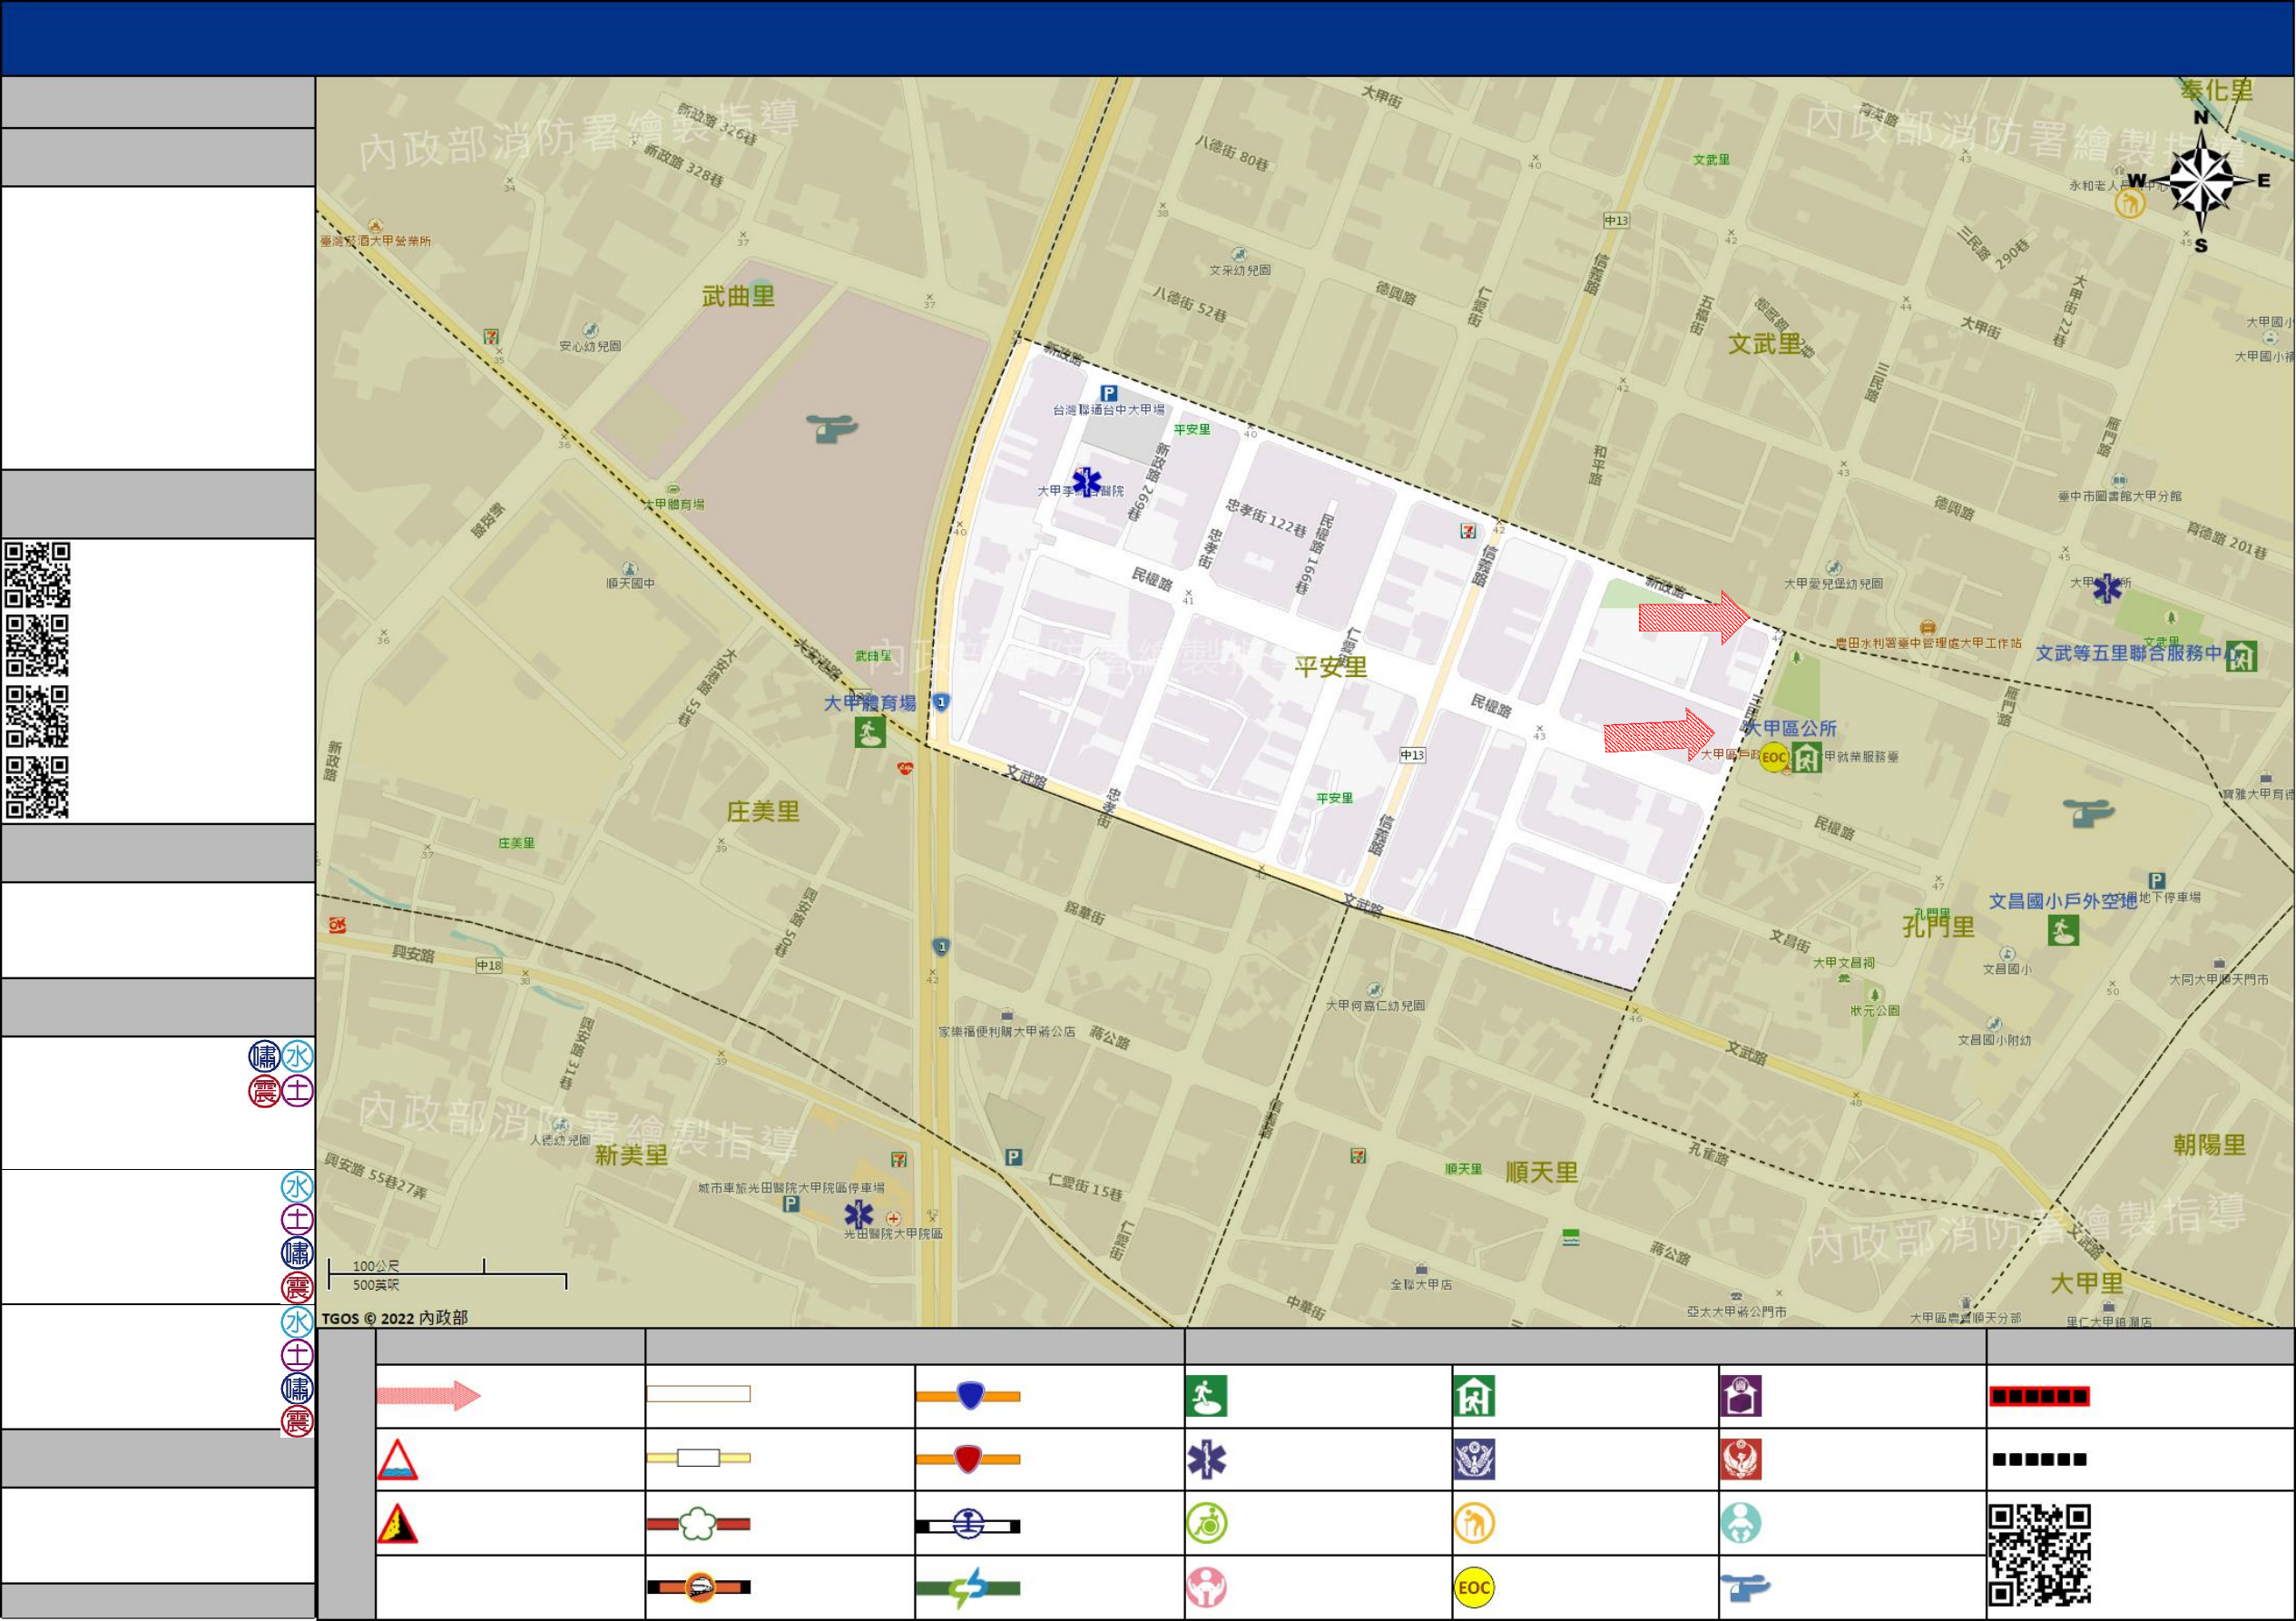Viewport: 2296px width, 1621px height.
Task: Click the parking icon near 仁愛街 15巷
Action: pyautogui.click(x=1014, y=1157)
